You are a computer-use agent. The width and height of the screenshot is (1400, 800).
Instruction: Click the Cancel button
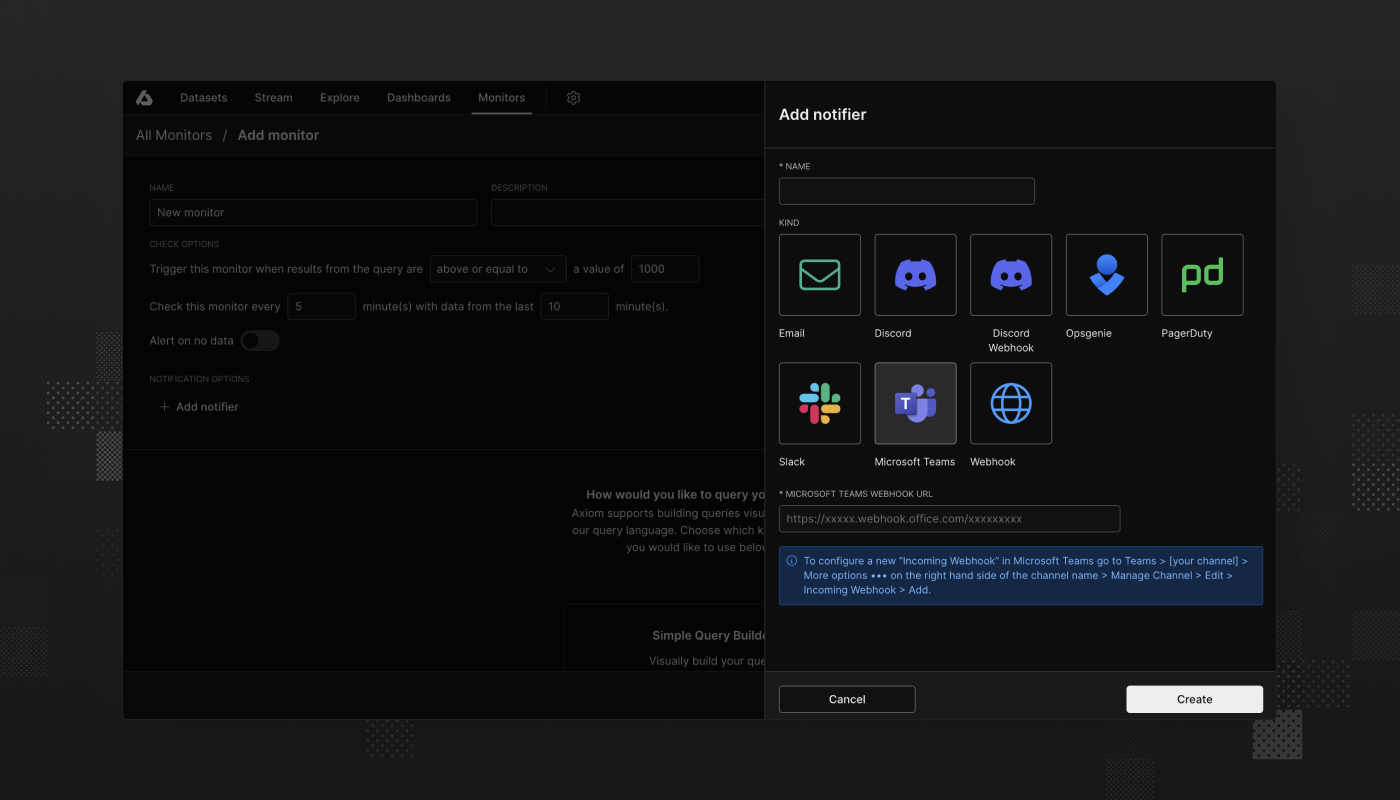847,699
